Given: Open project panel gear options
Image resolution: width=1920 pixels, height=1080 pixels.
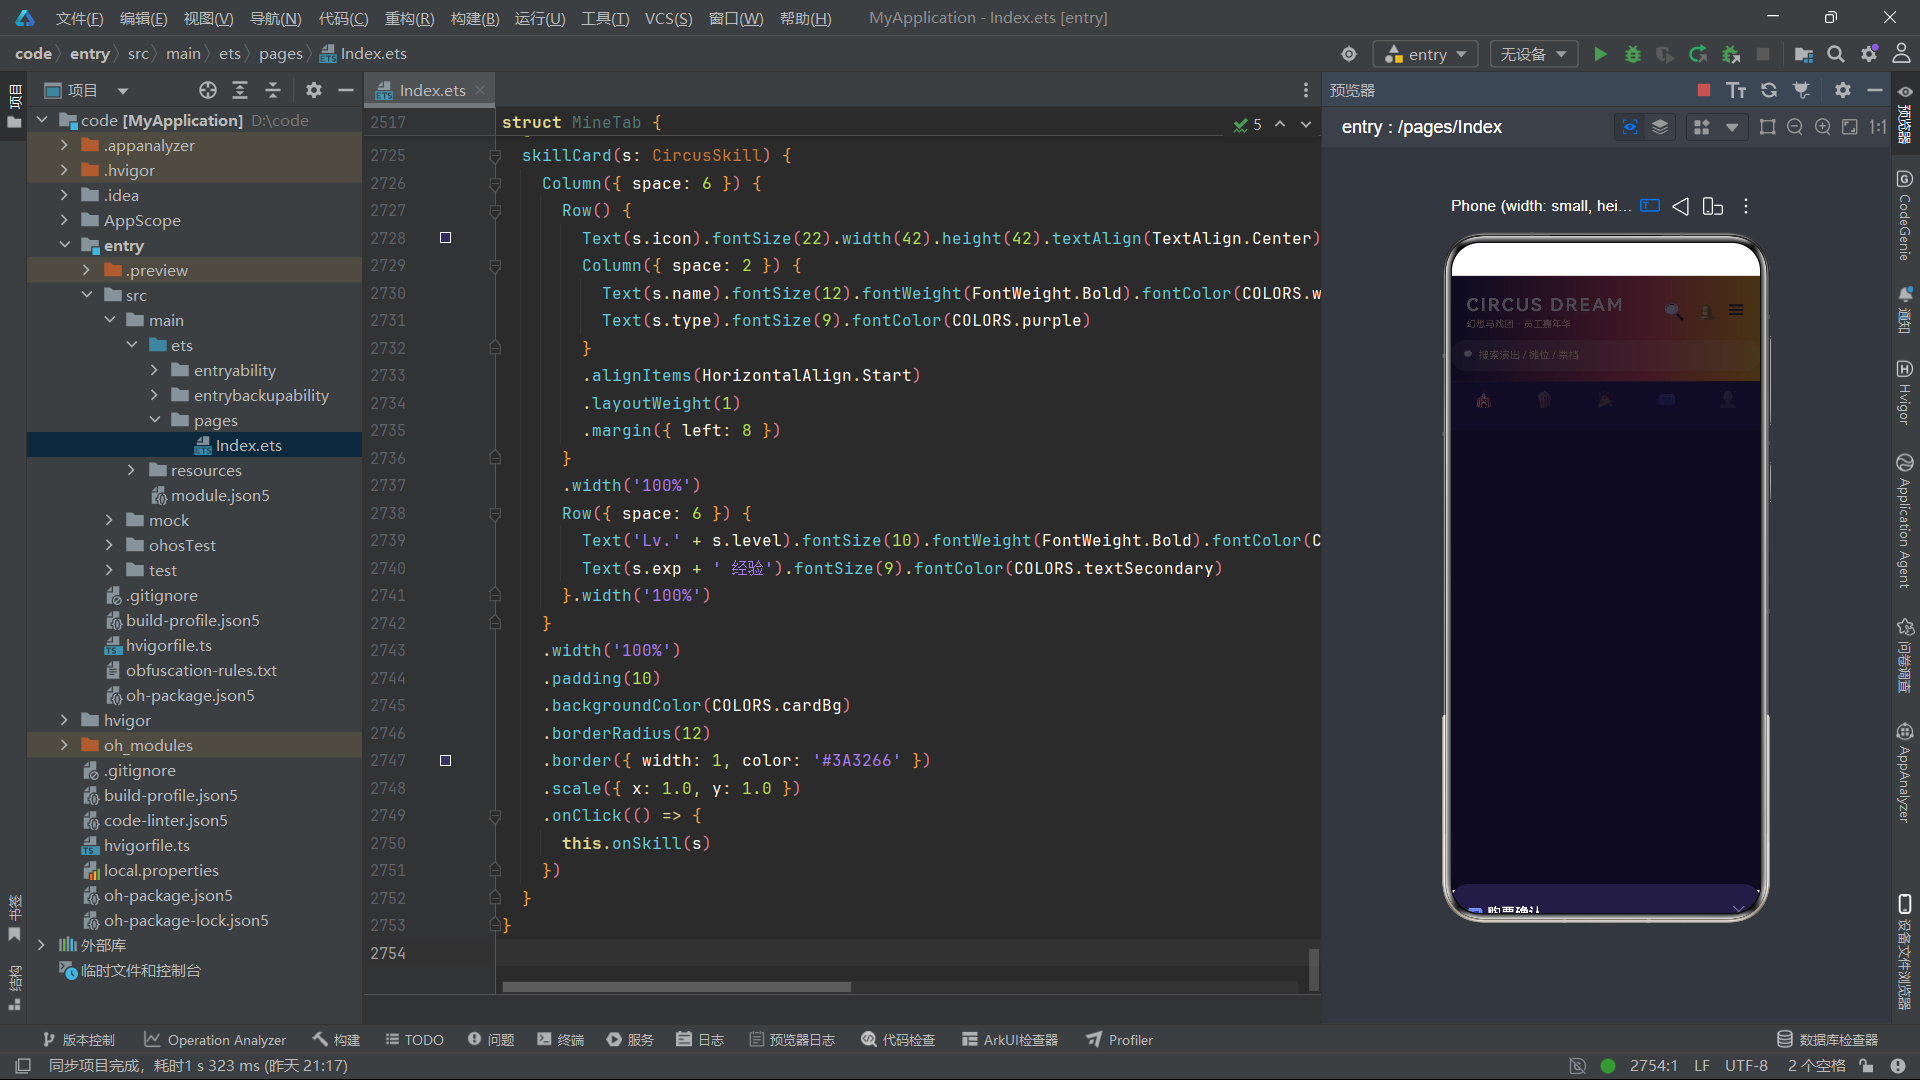Looking at the screenshot, I should click(x=314, y=90).
